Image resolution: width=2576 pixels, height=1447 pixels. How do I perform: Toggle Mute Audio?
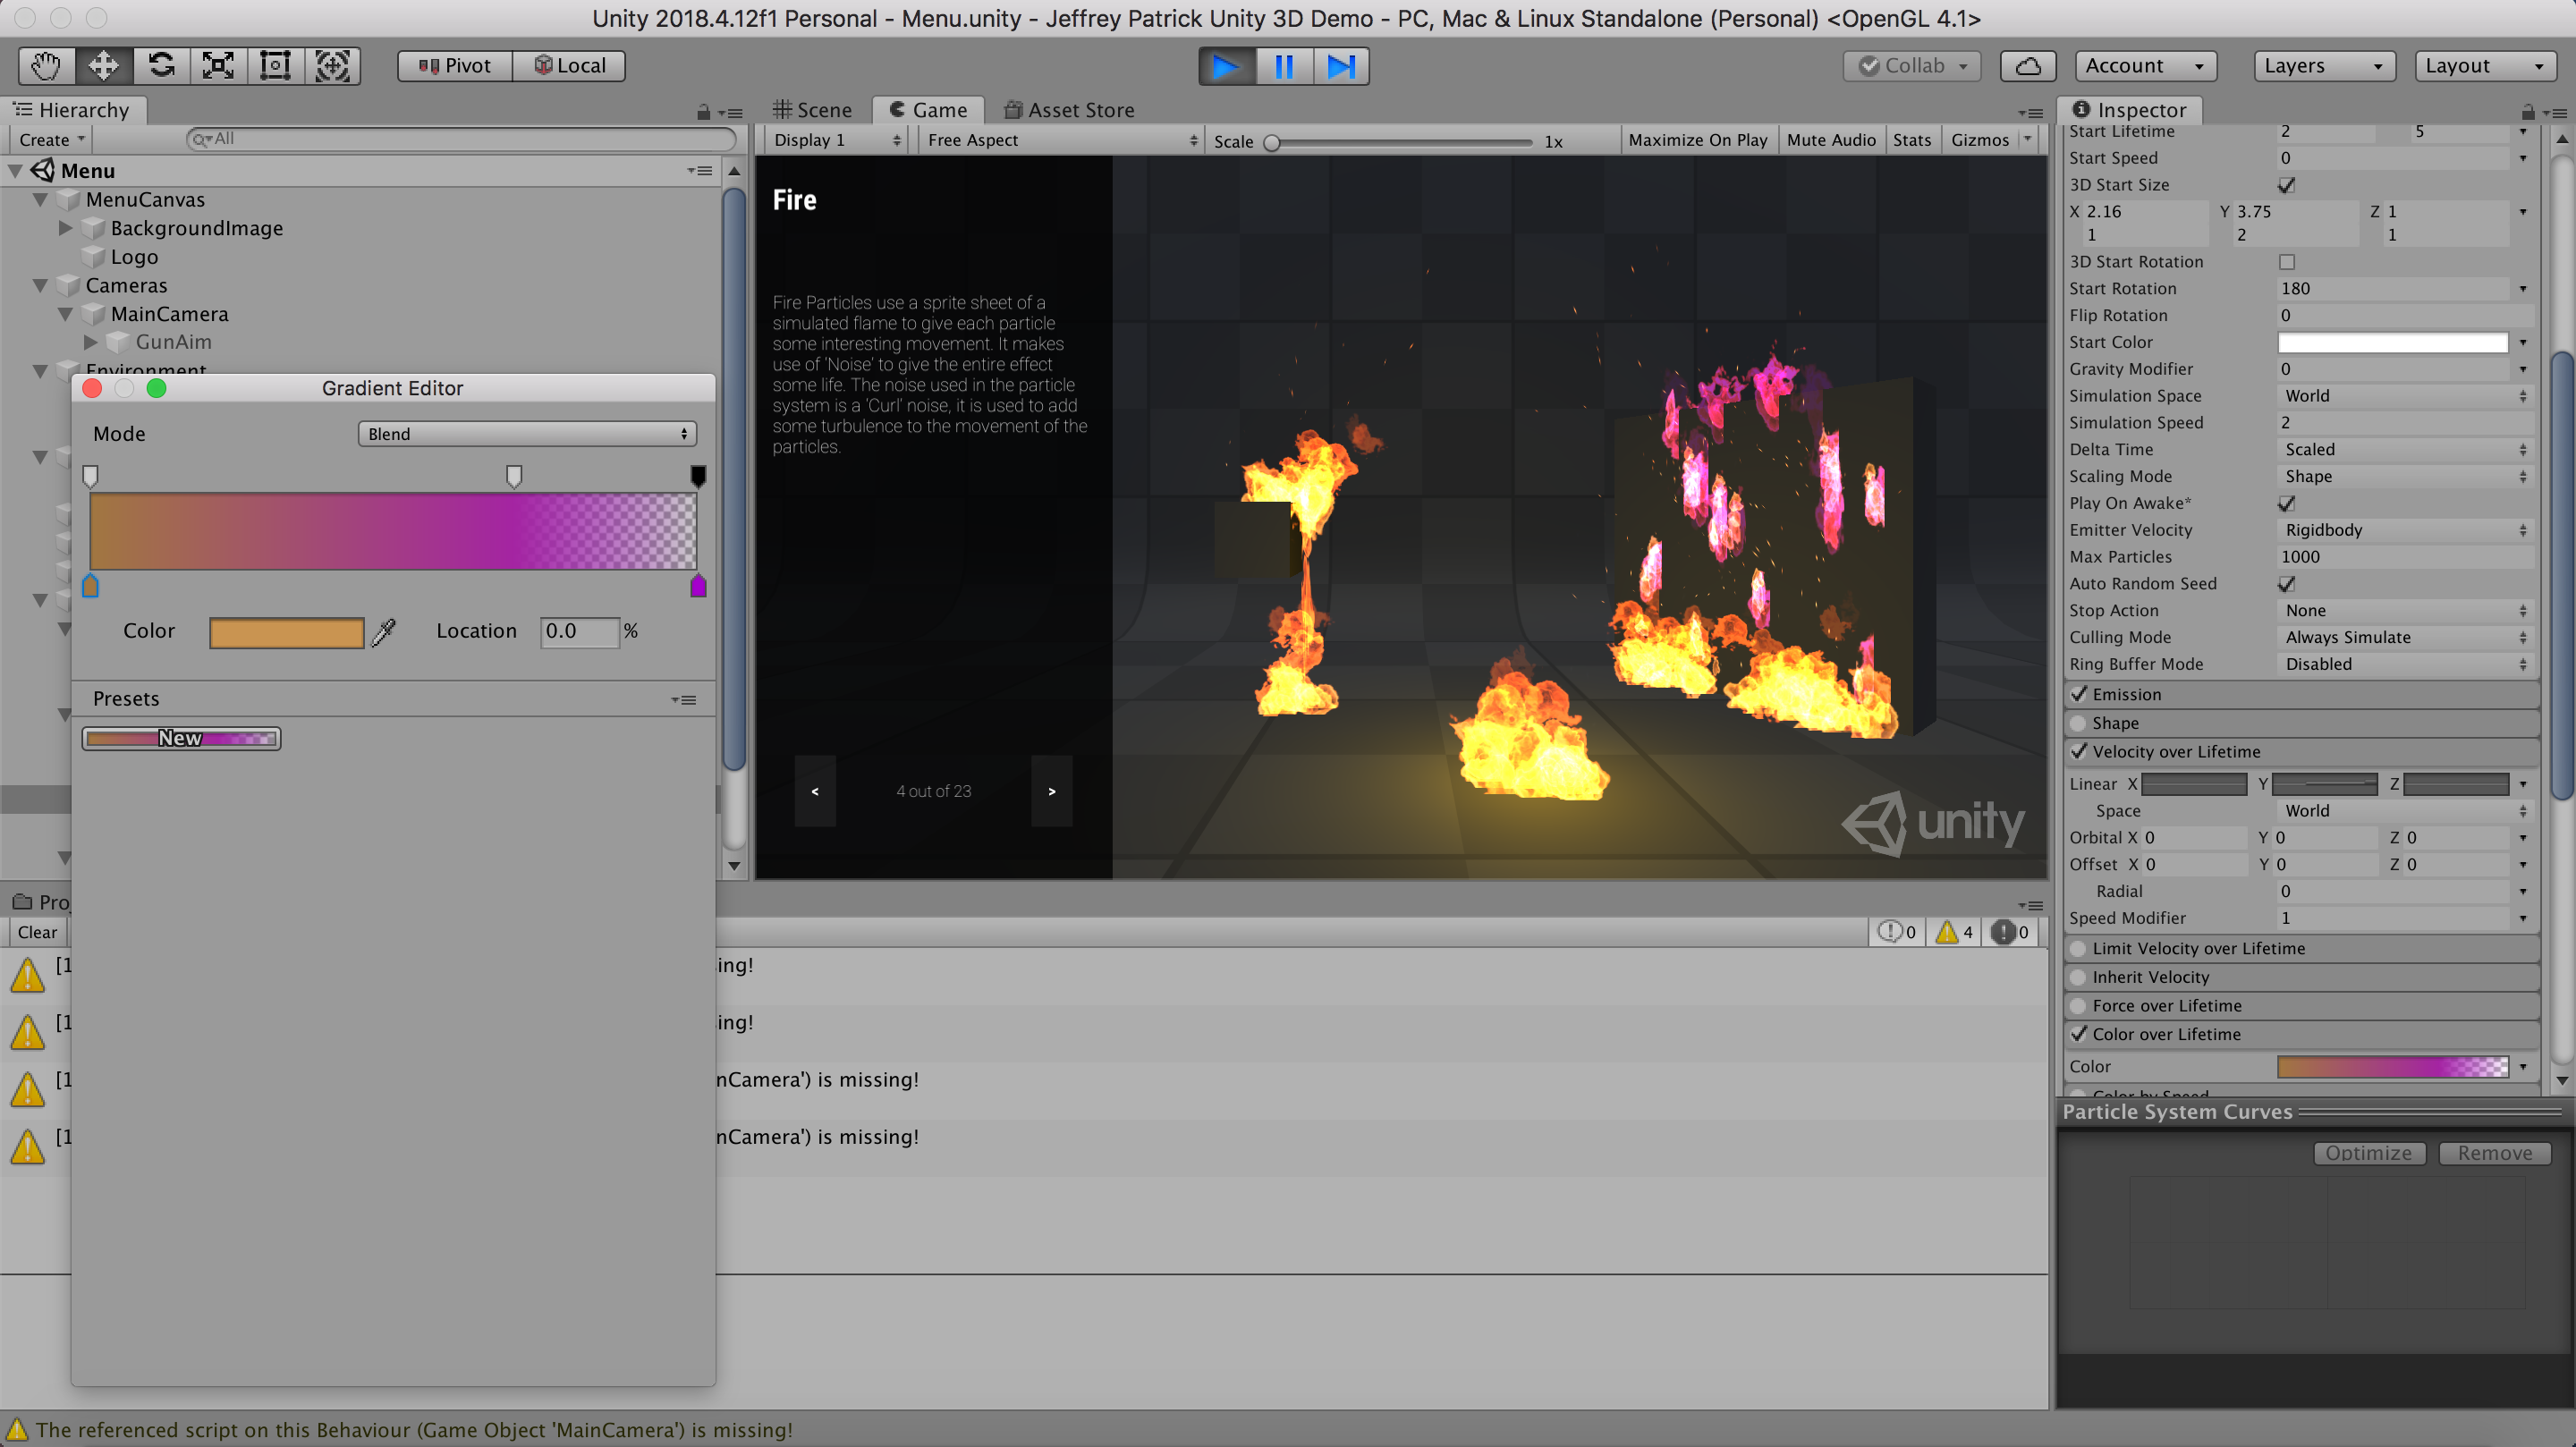(1830, 140)
